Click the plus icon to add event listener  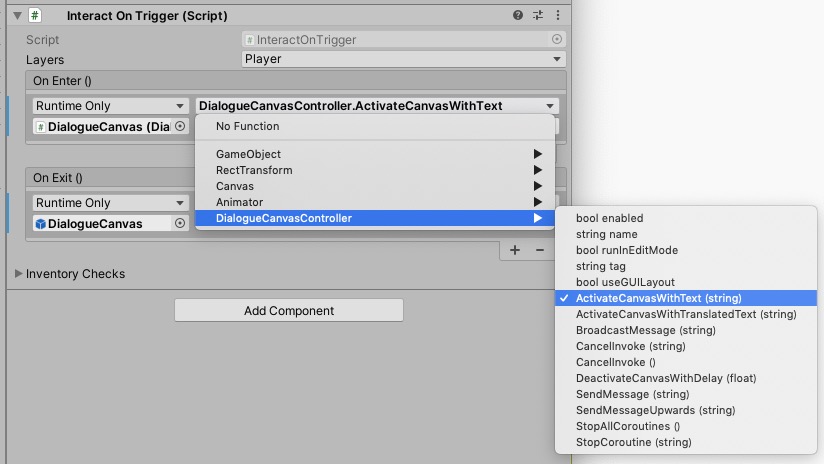[x=515, y=250]
